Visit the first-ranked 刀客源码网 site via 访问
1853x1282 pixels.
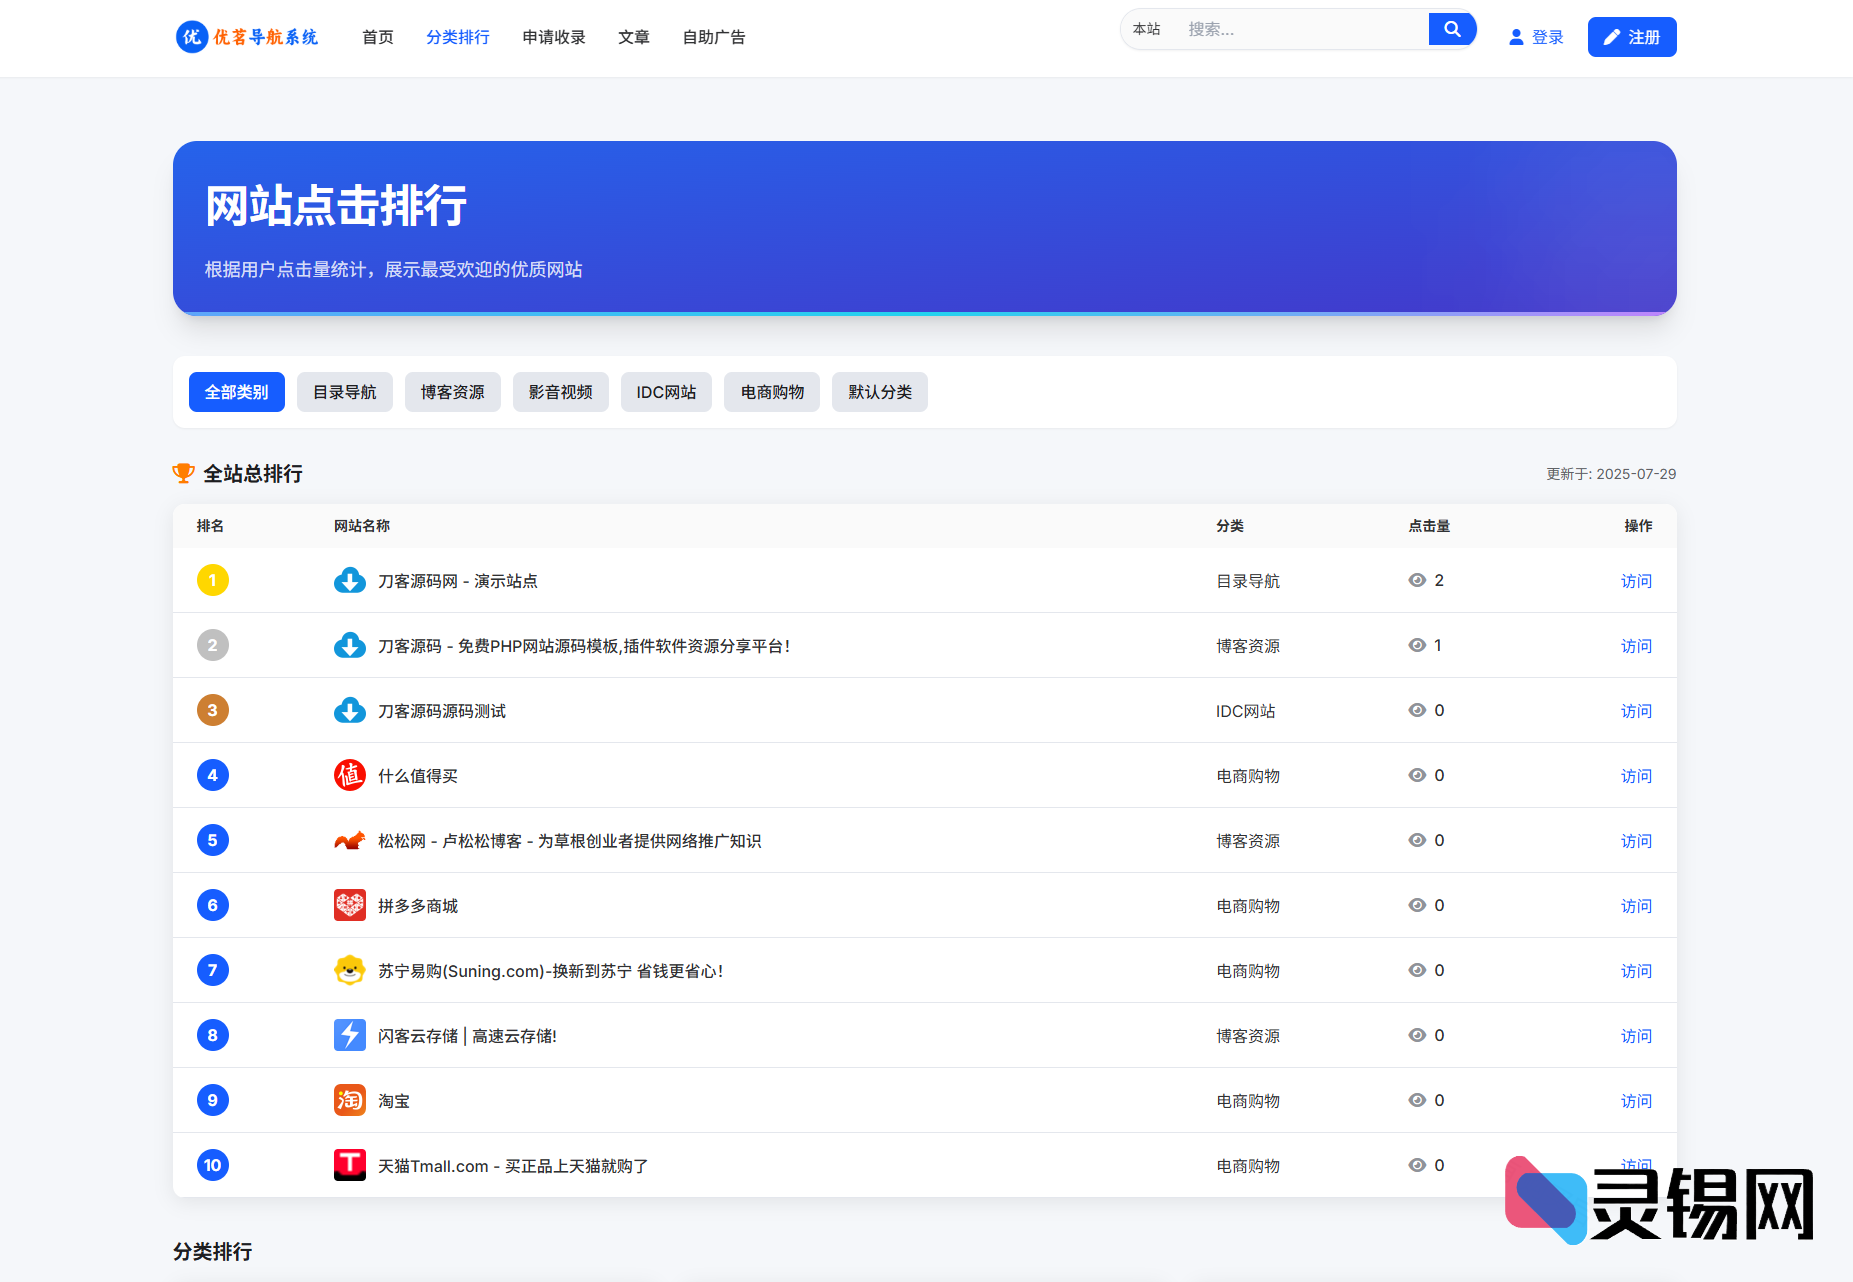1635,581
